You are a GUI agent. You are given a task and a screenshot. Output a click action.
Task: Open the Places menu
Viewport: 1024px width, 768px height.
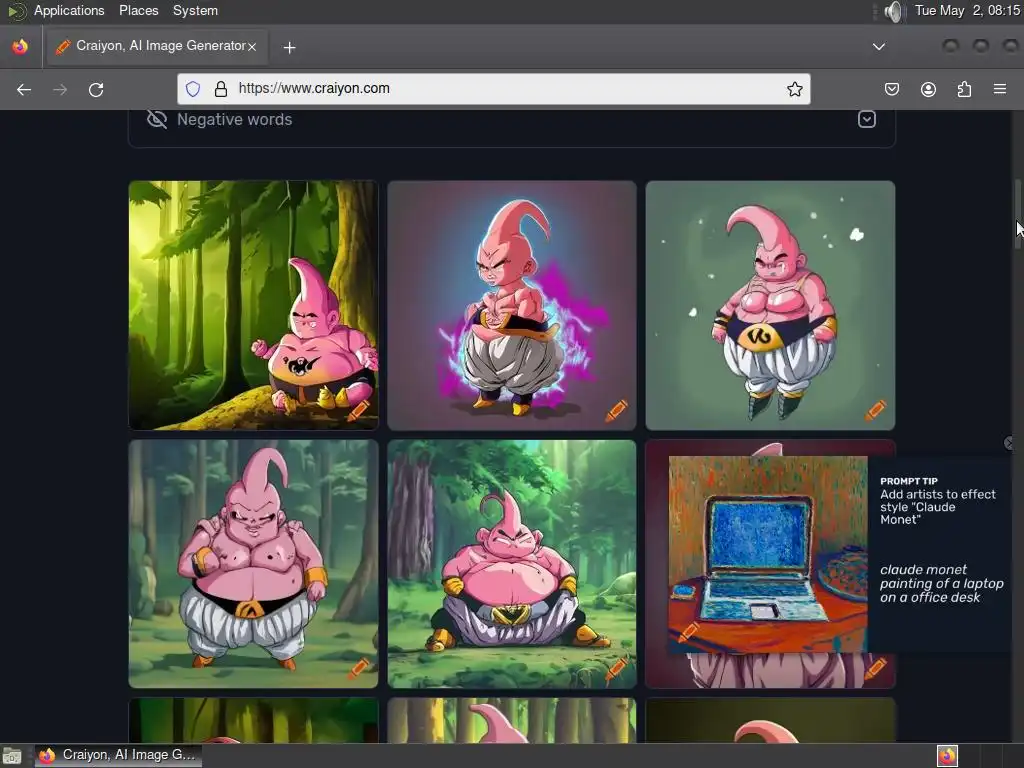pyautogui.click(x=138, y=10)
